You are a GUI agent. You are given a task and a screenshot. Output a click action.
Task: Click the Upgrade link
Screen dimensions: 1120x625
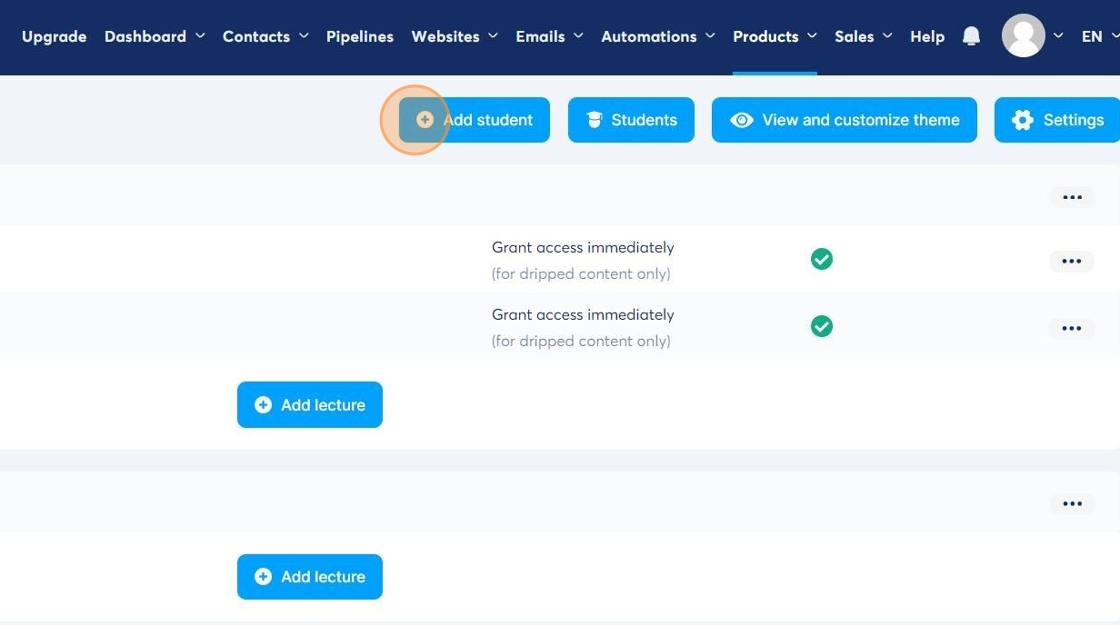(54, 36)
